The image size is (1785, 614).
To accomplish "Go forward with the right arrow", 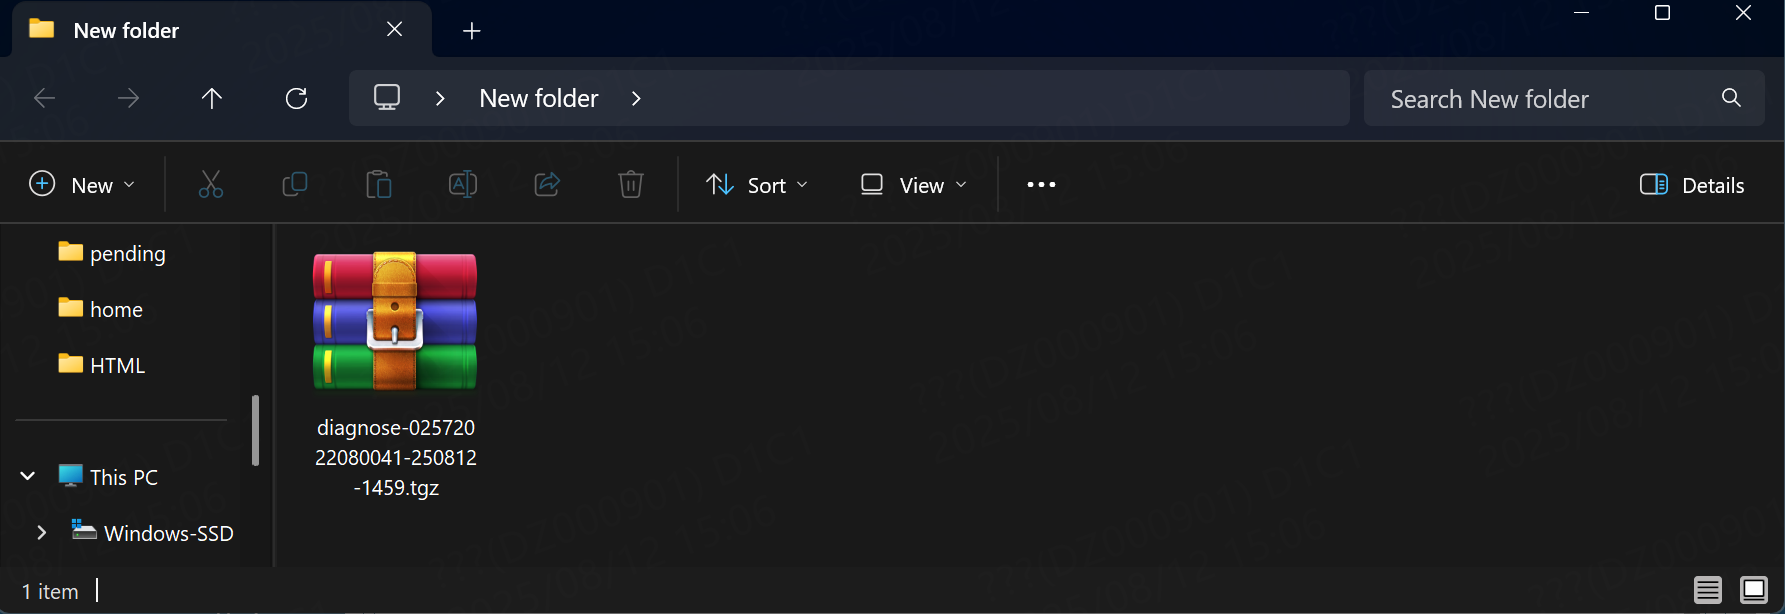I will [128, 98].
